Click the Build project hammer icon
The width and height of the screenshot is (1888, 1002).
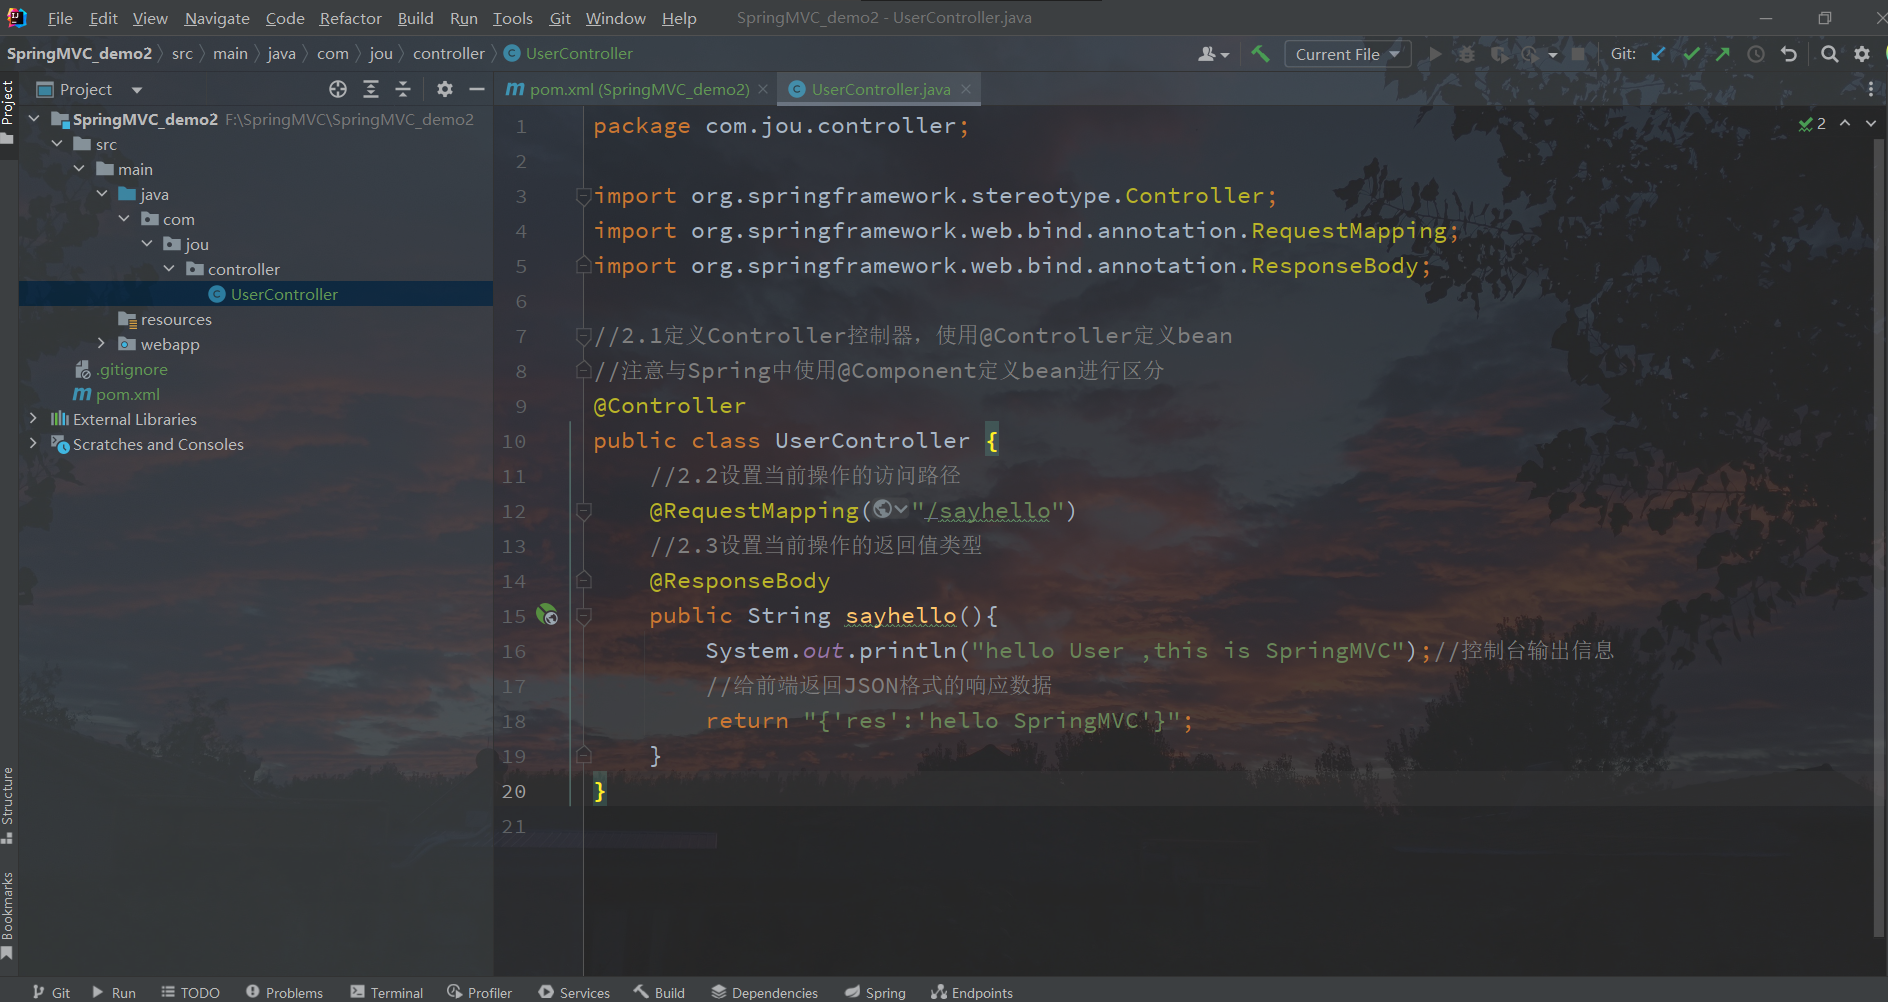pyautogui.click(x=1260, y=54)
